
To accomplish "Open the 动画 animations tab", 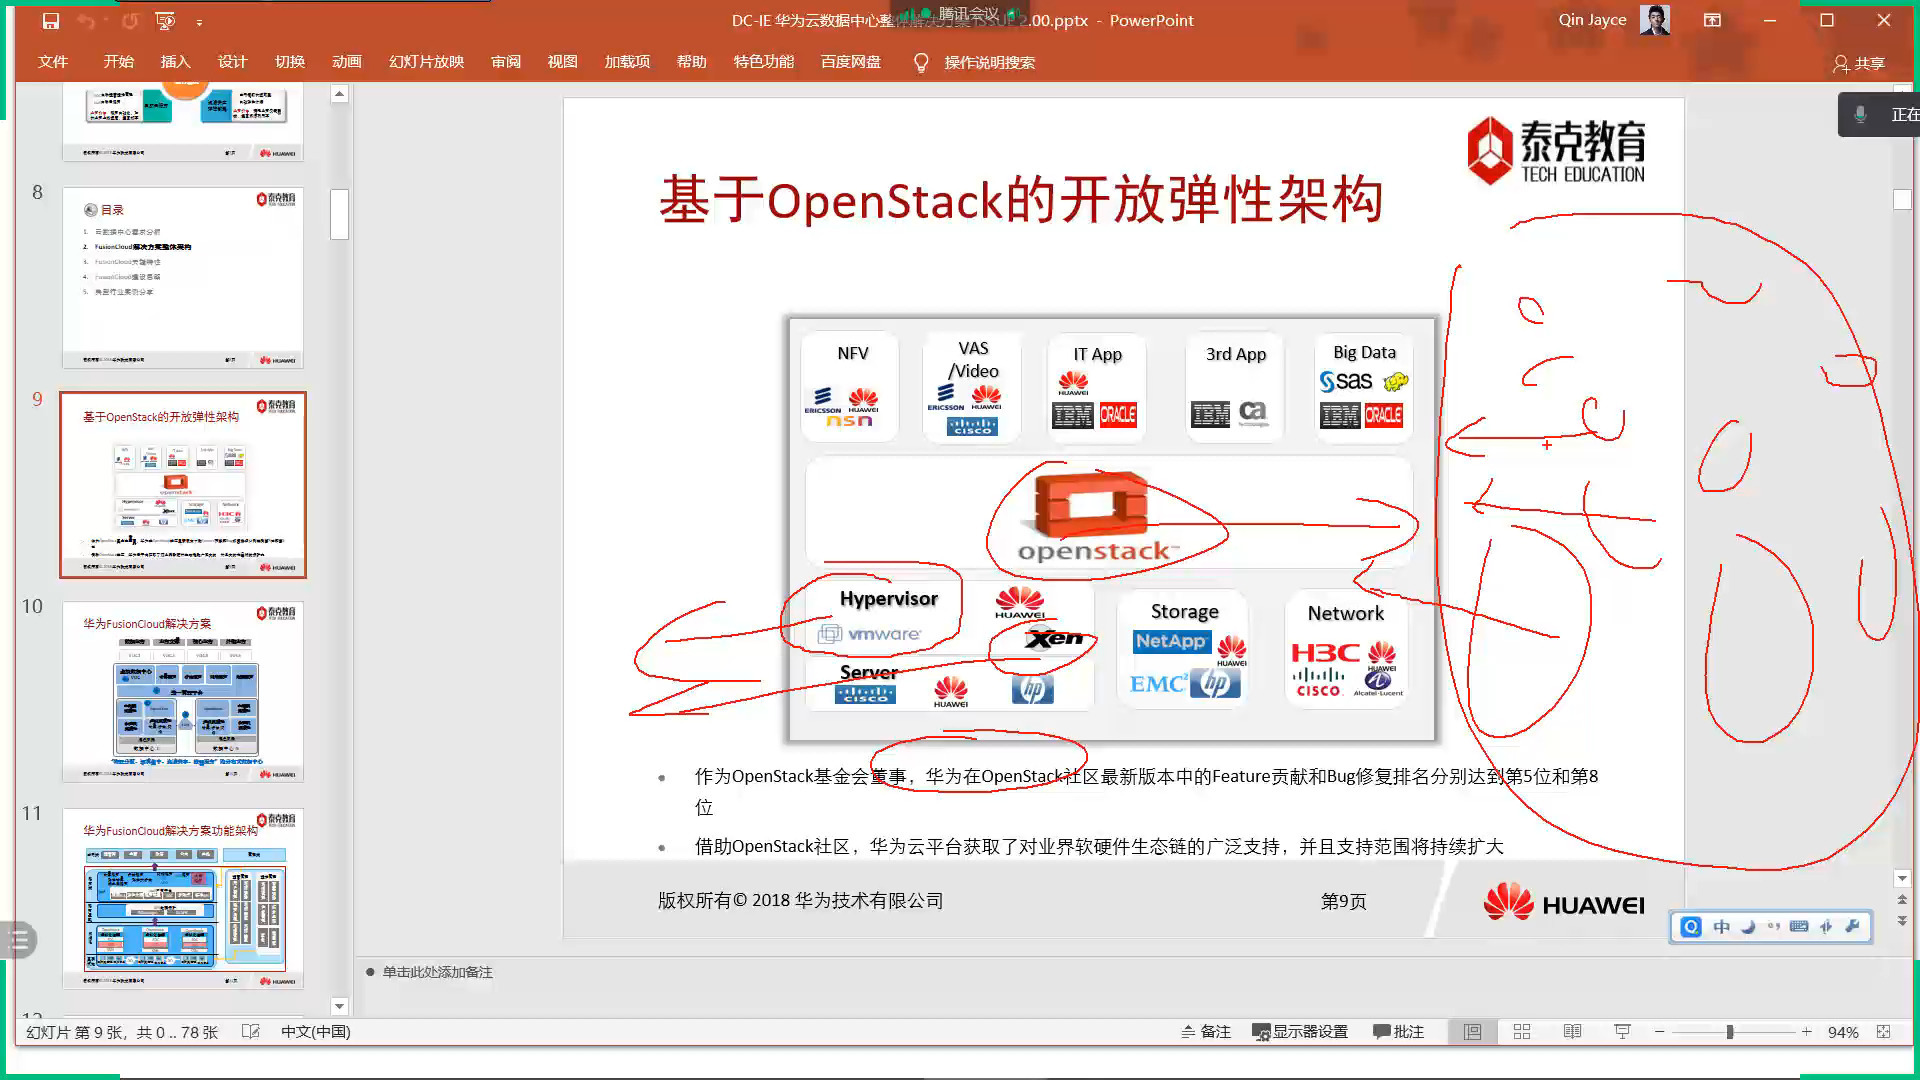I will tap(347, 62).
